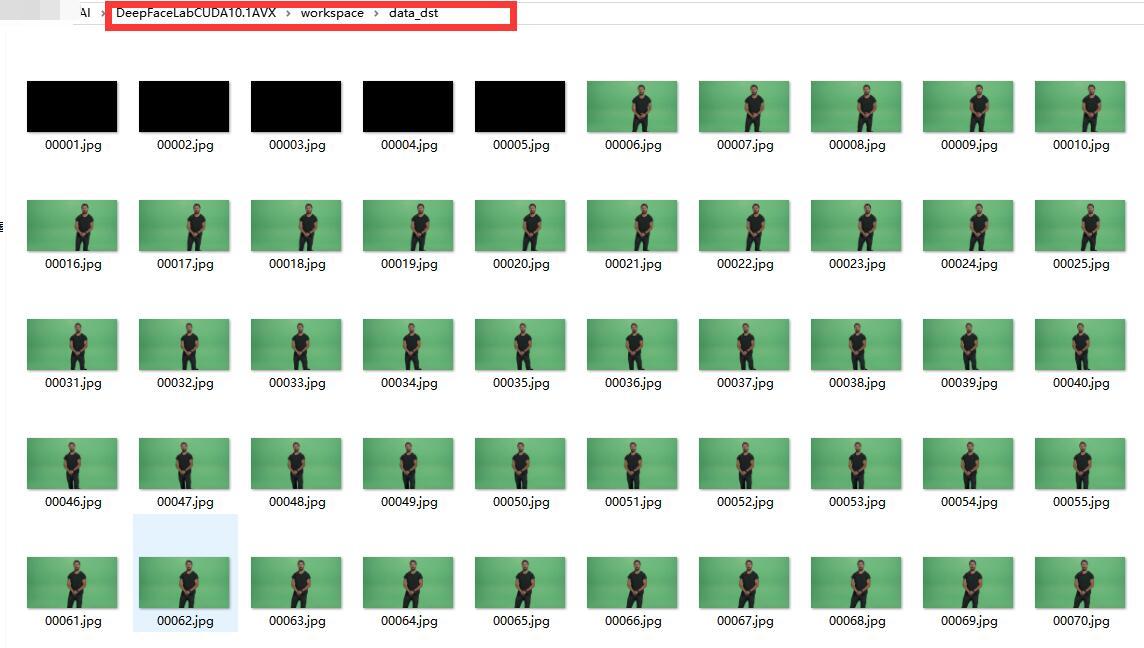This screenshot has height=648, width=1144.
Task: Select the image thumbnail of 00033.jpg
Action: coord(296,344)
